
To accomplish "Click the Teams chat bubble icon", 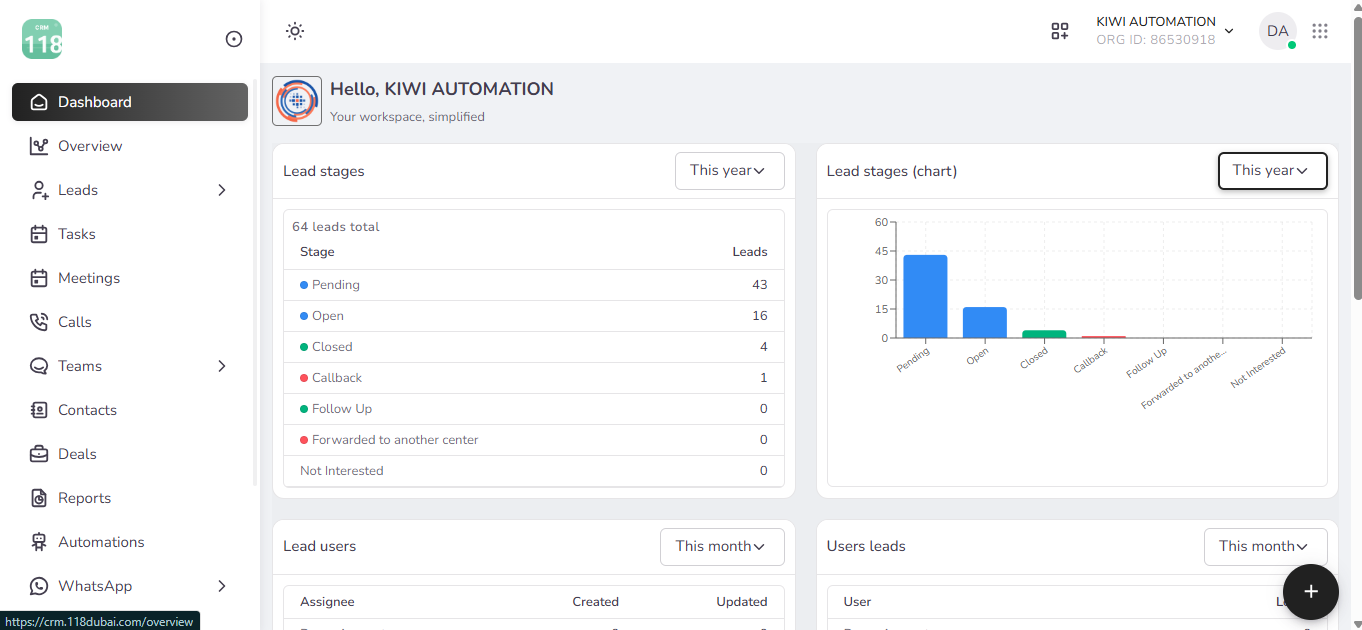I will click(x=39, y=366).
